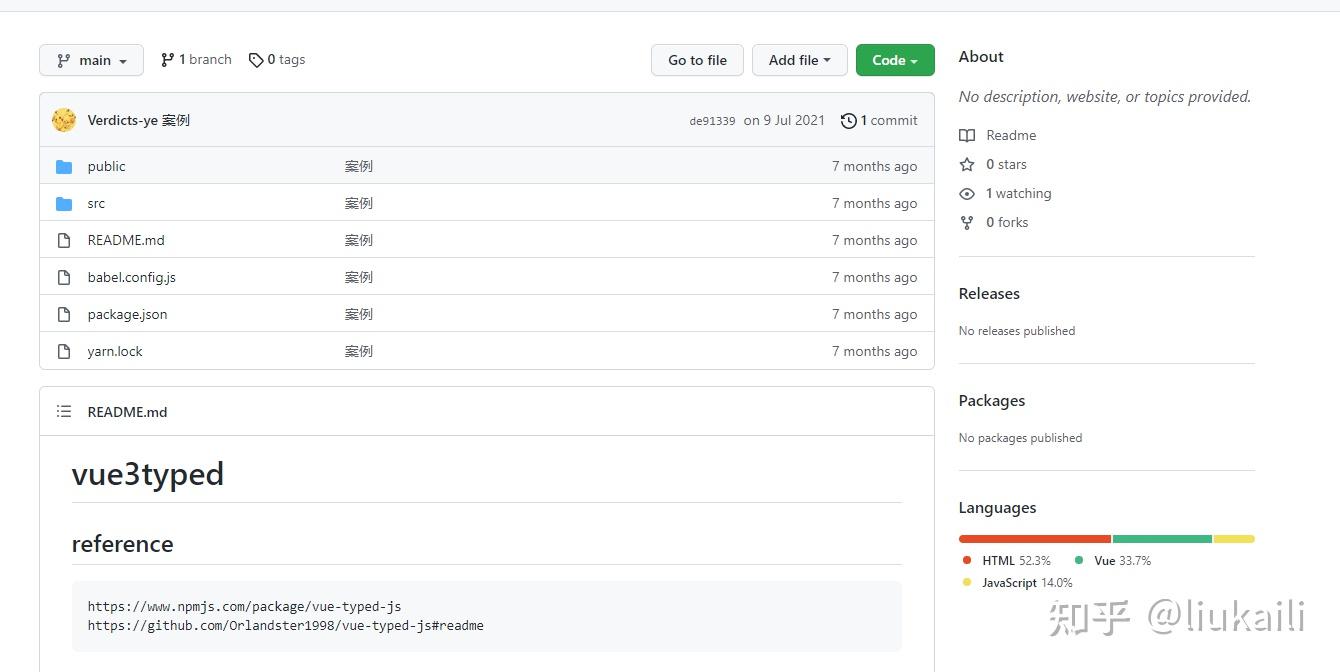This screenshot has height=672, width=1340.
Task: Open the 0 tags link
Action: (x=277, y=60)
